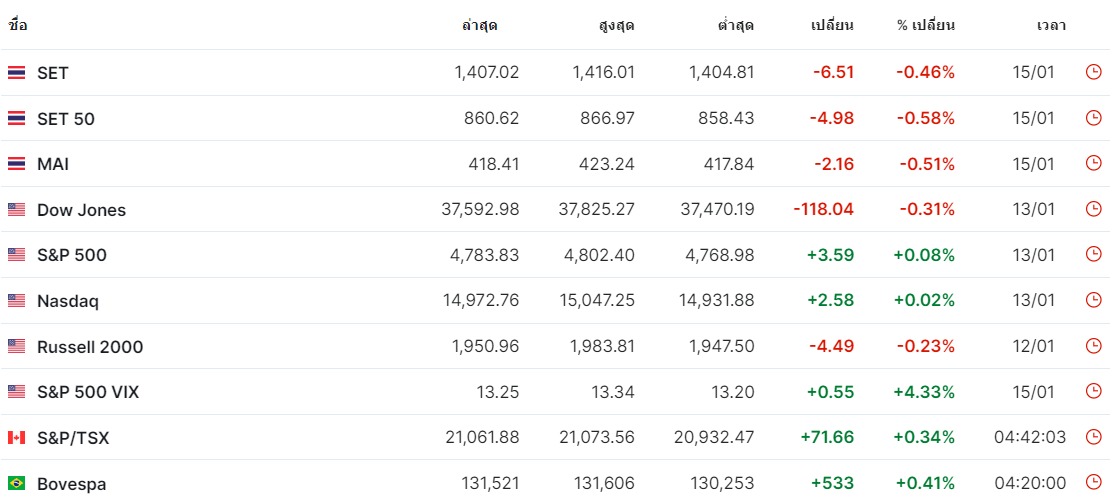The height and width of the screenshot is (504, 1117).
Task: Open the SET index link
Action: (53, 73)
